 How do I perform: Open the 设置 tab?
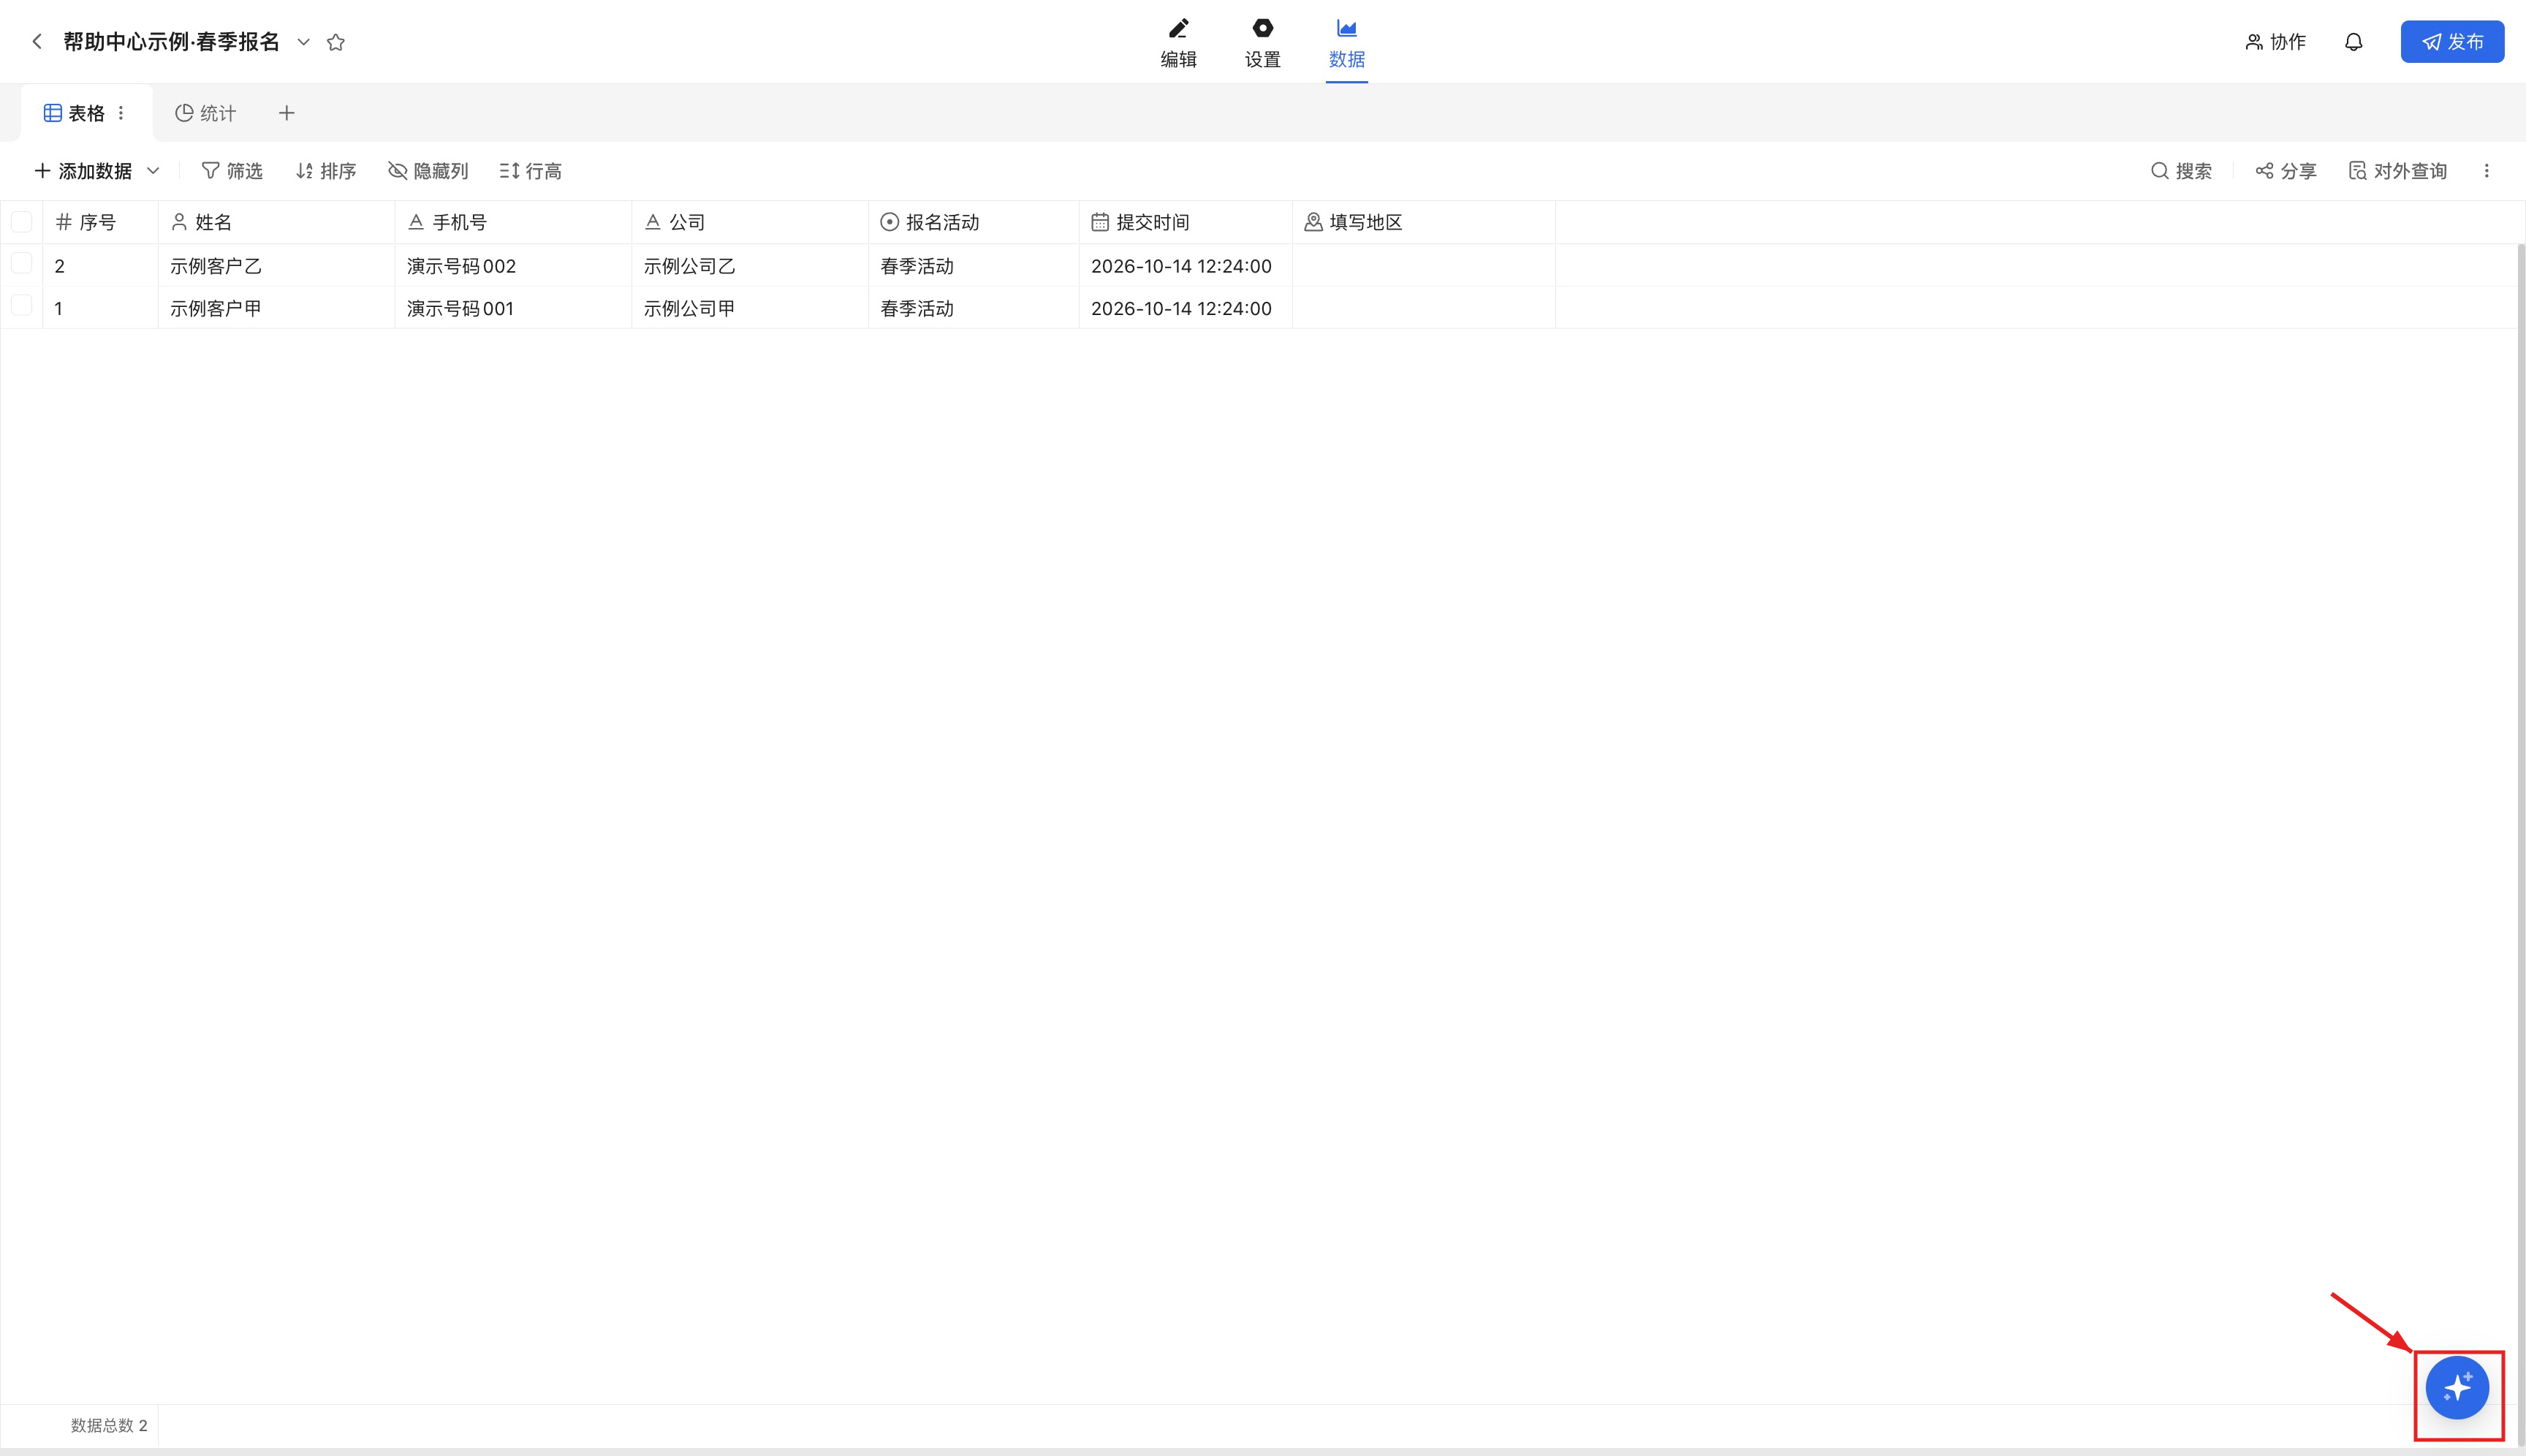[x=1262, y=44]
